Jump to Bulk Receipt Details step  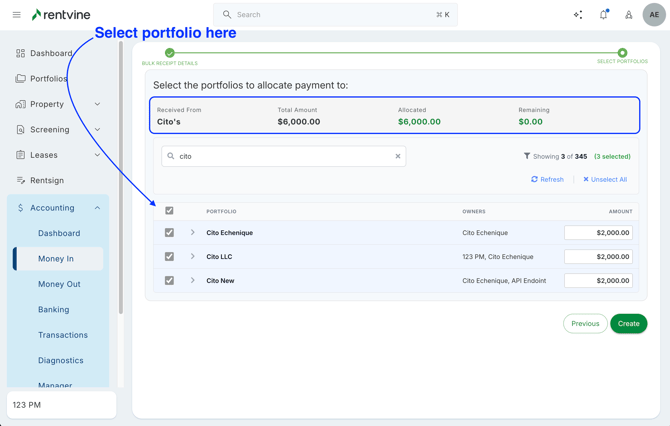coord(170,53)
